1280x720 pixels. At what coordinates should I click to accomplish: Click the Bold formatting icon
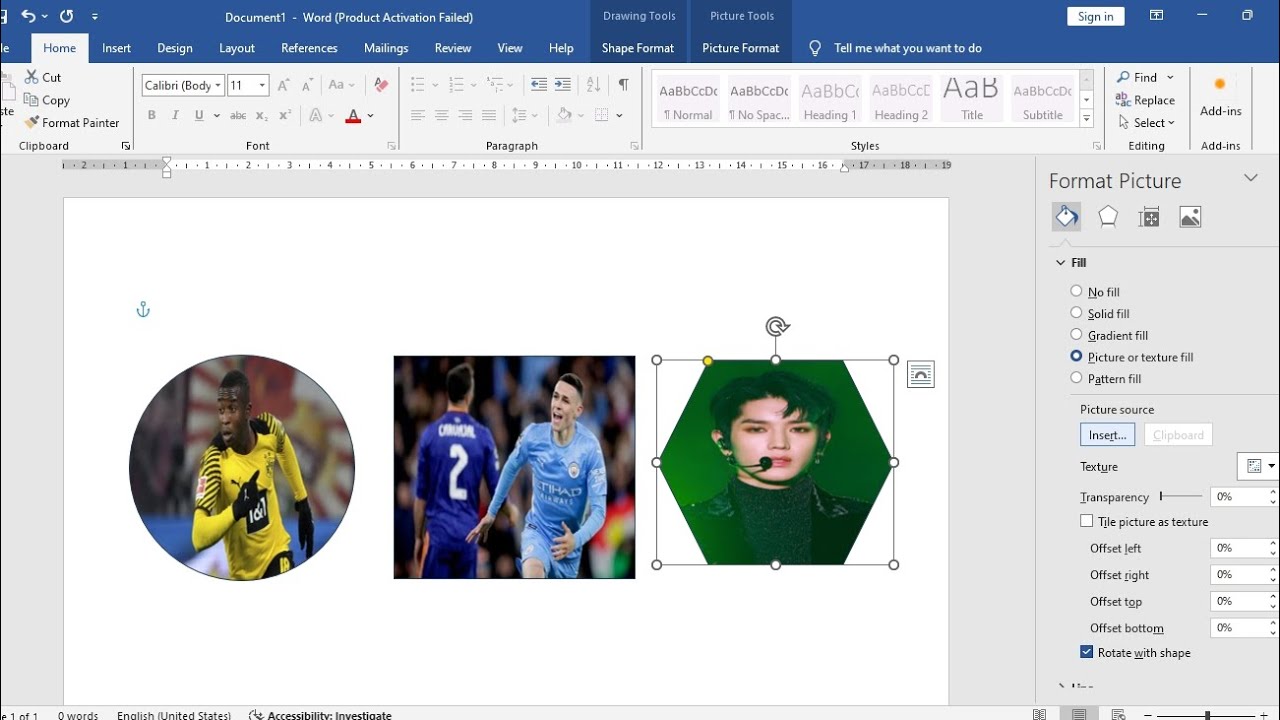152,116
